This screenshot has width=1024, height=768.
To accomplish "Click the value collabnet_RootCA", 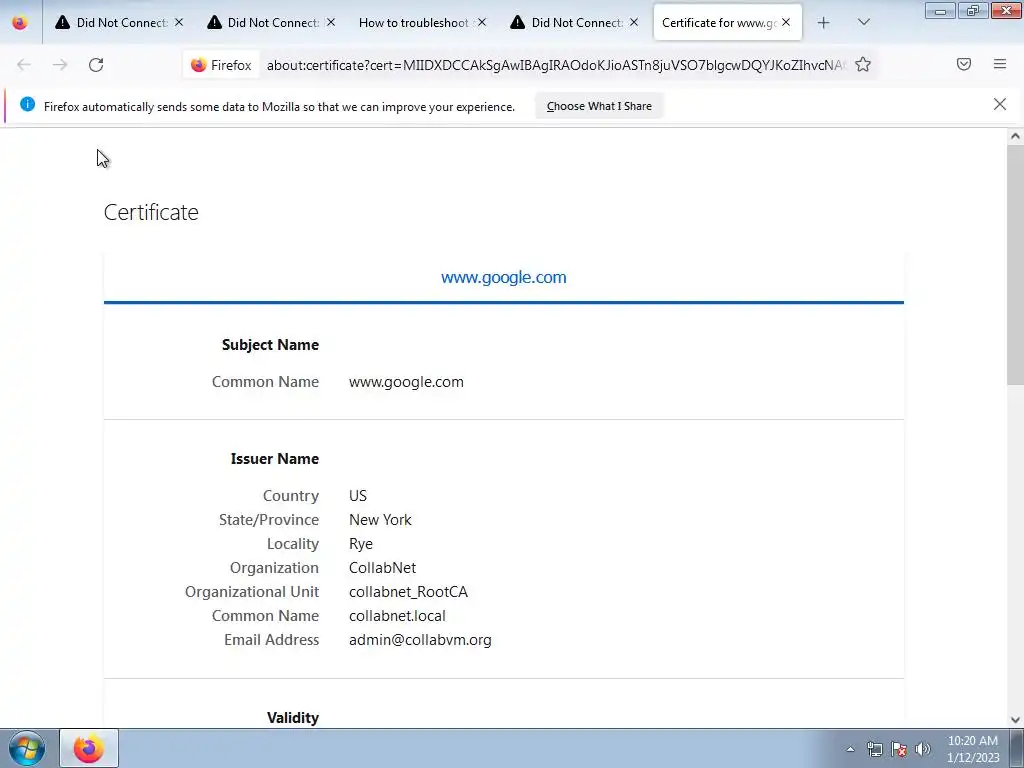I will point(408,592).
